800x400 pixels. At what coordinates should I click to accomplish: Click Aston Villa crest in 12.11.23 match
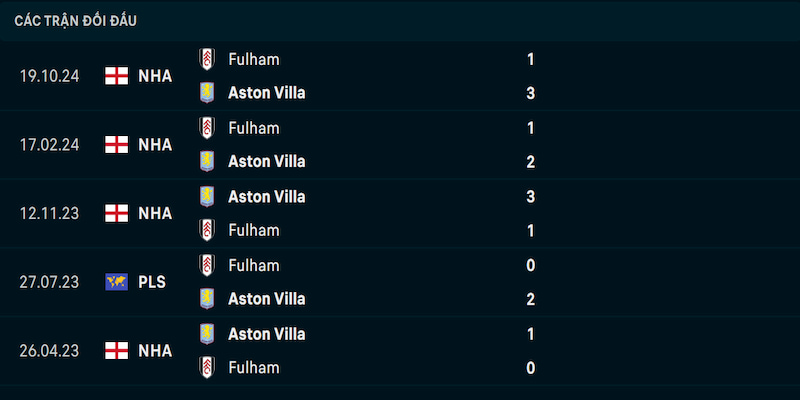pos(207,196)
